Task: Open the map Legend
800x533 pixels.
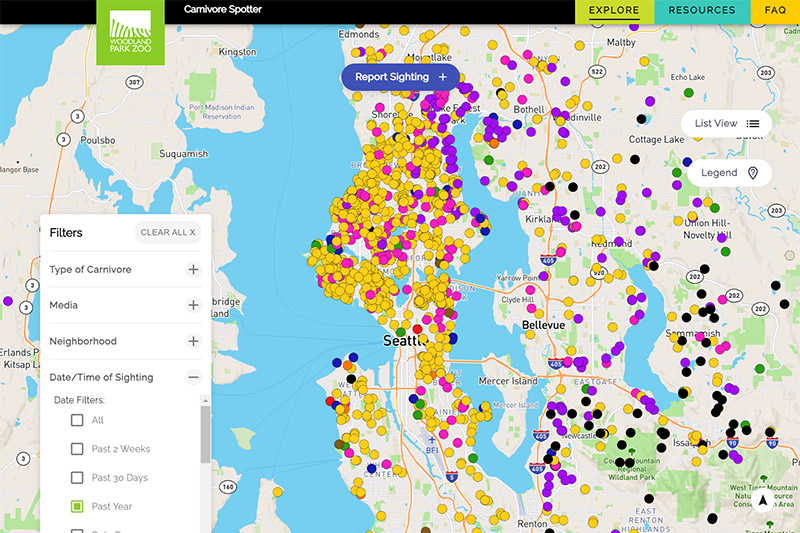Action: point(729,173)
